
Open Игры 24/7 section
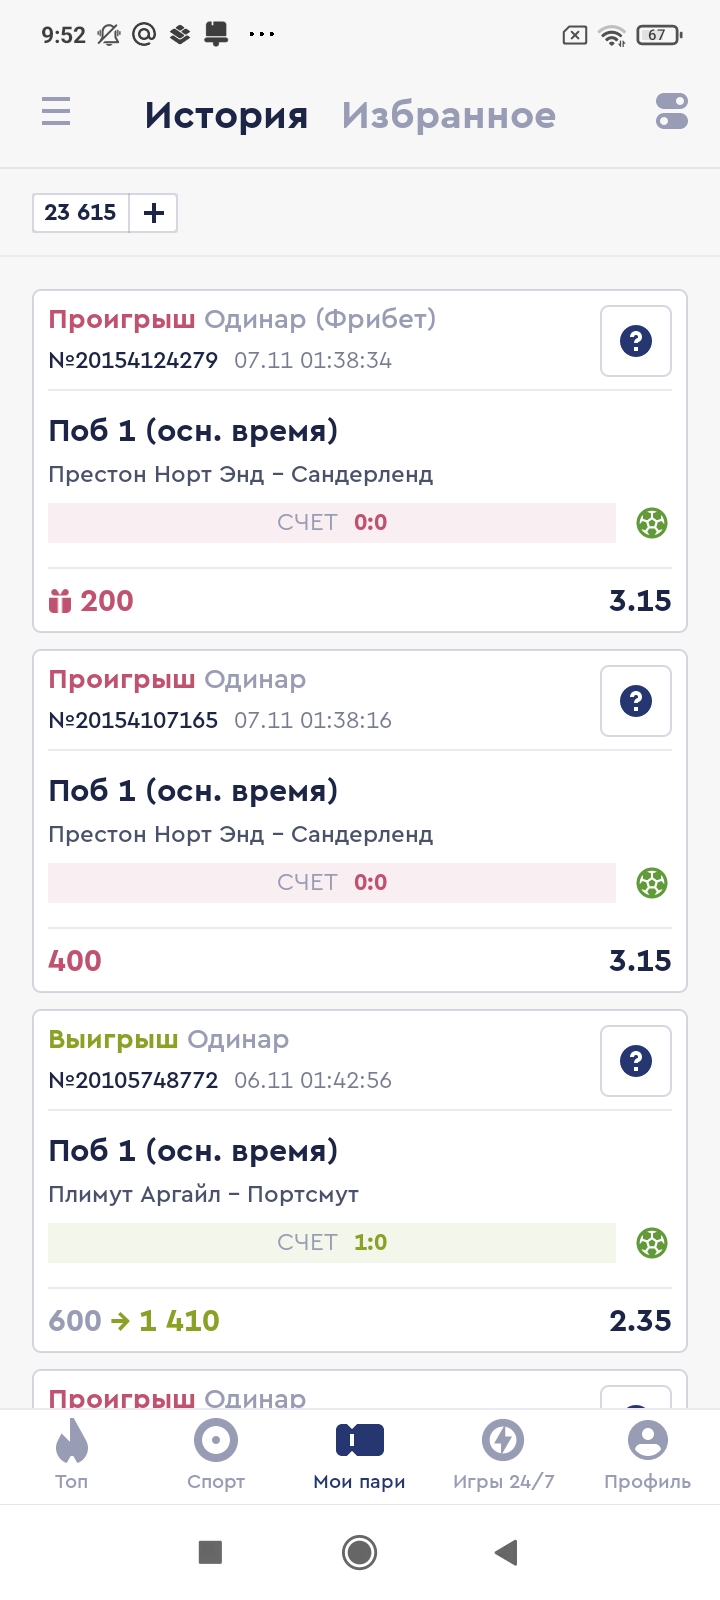coord(503,1453)
